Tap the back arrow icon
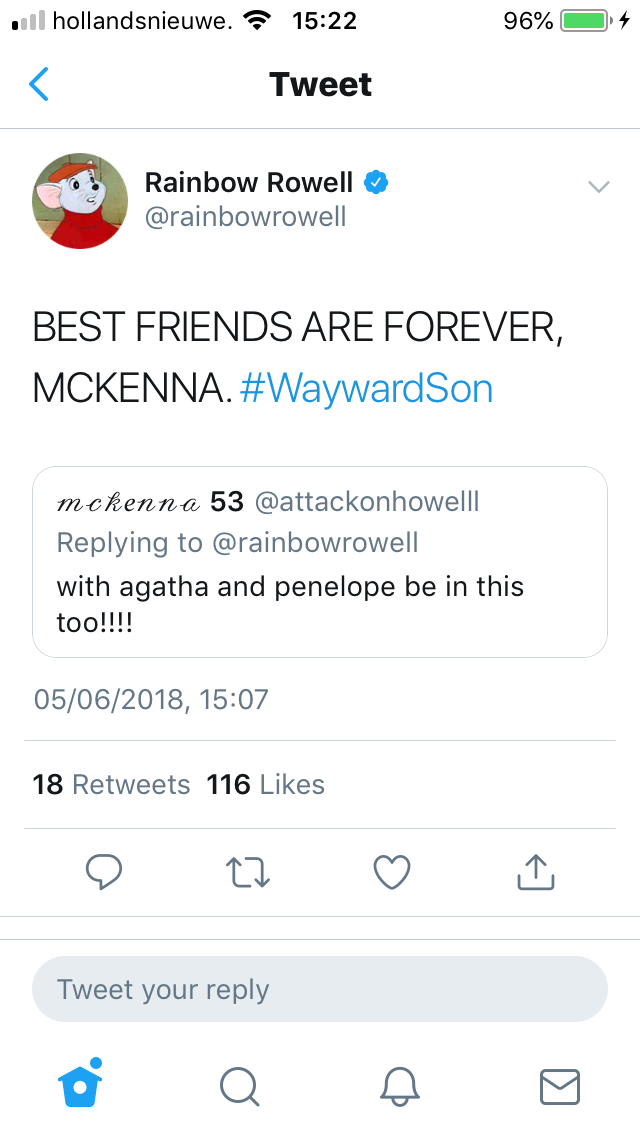The height and width of the screenshot is (1136, 640). [39, 85]
